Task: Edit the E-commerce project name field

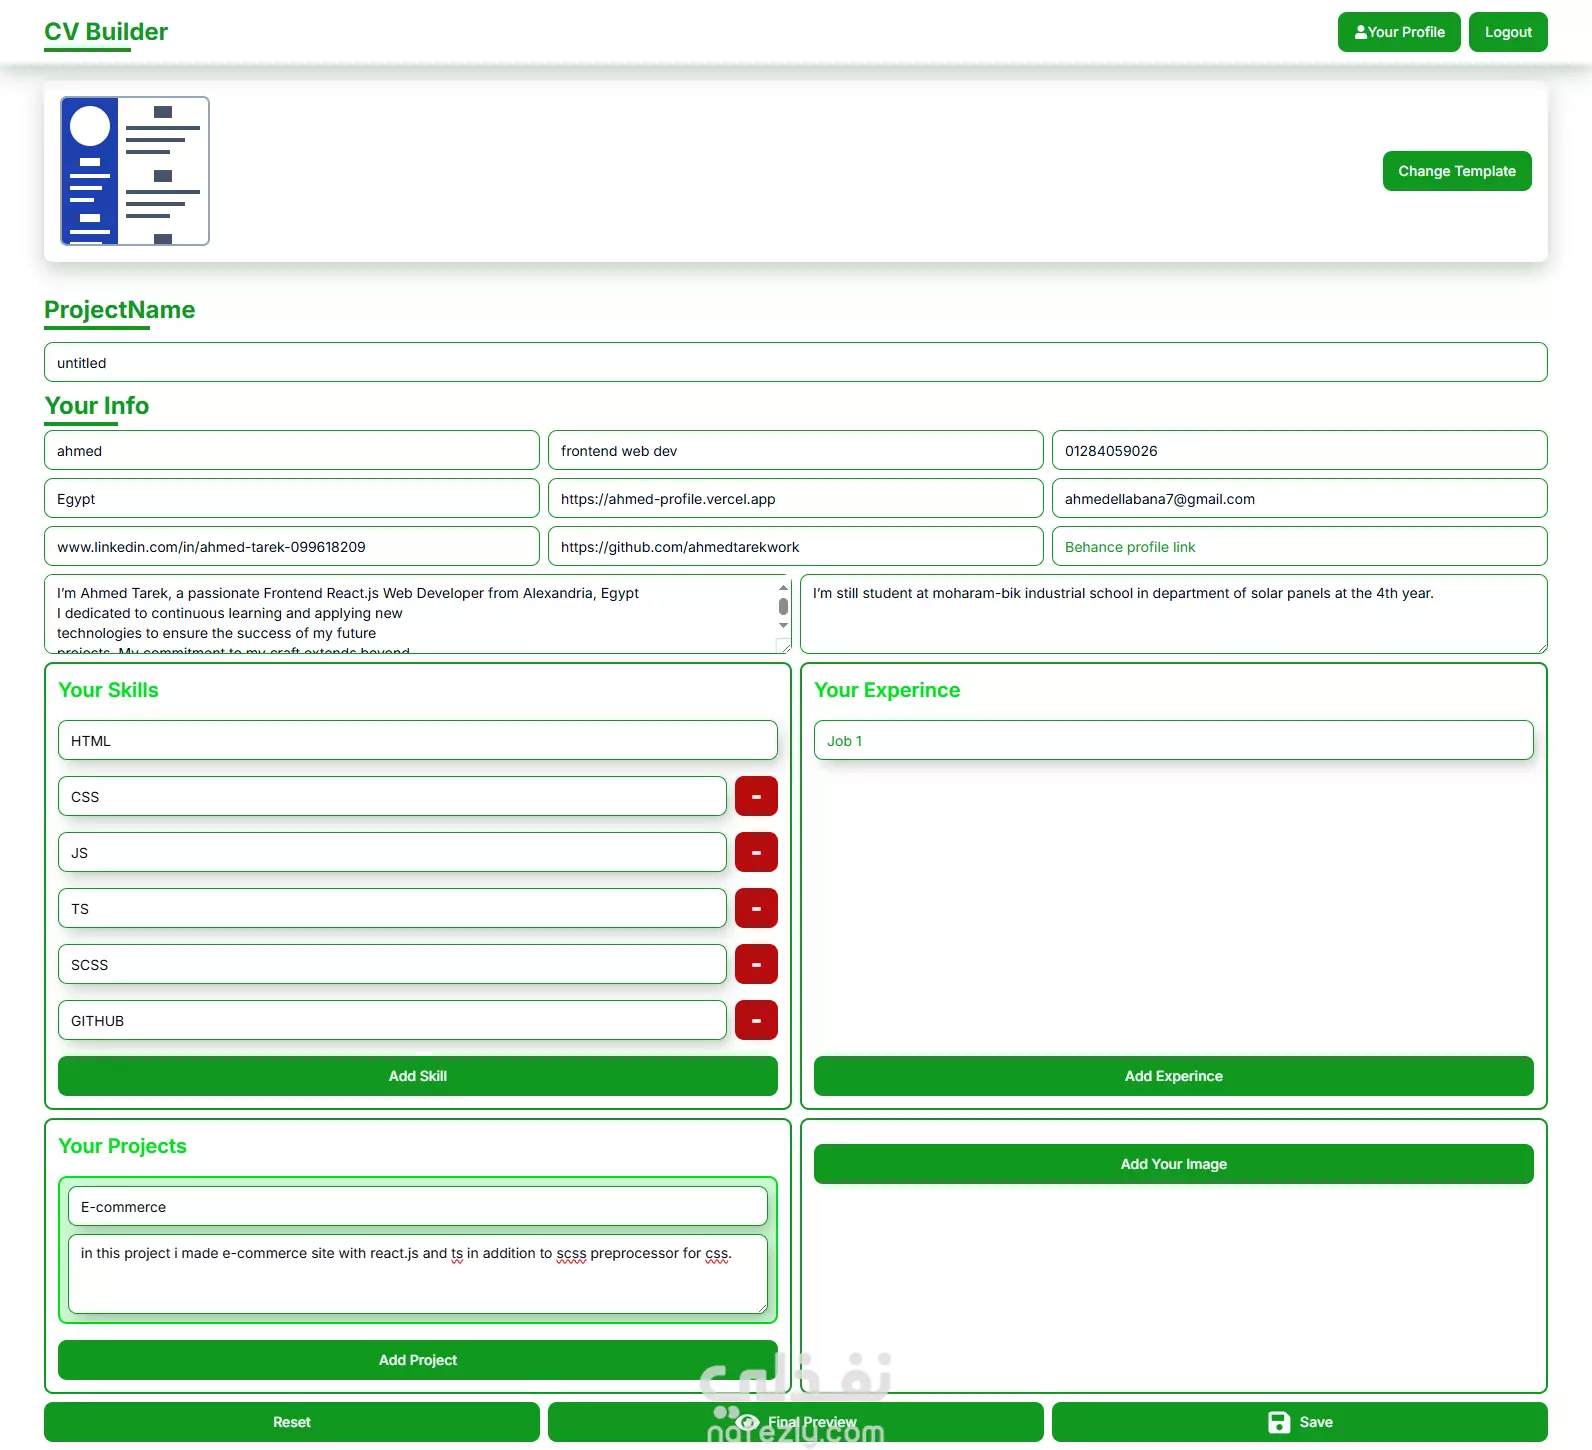Action: 418,1206
